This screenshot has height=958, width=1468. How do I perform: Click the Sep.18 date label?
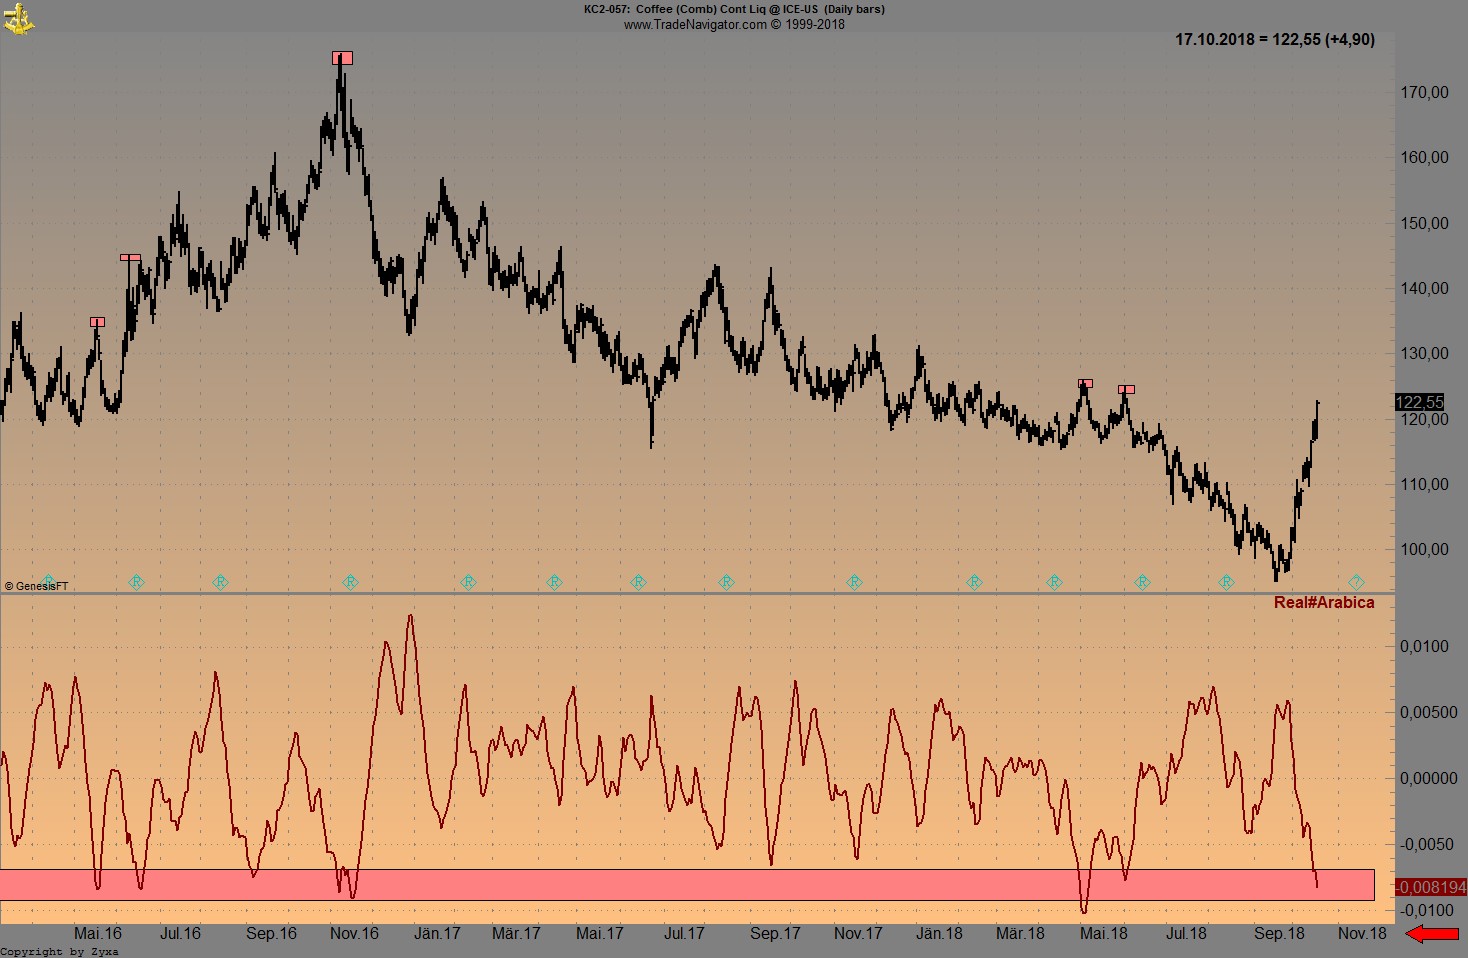[x=1279, y=933]
